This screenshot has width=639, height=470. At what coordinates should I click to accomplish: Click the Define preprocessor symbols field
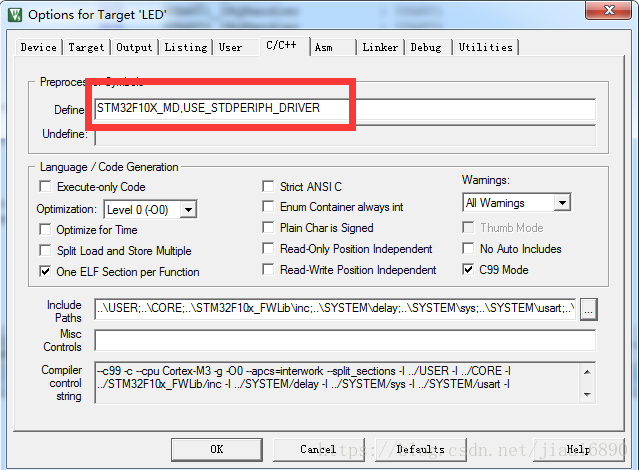[345, 109]
